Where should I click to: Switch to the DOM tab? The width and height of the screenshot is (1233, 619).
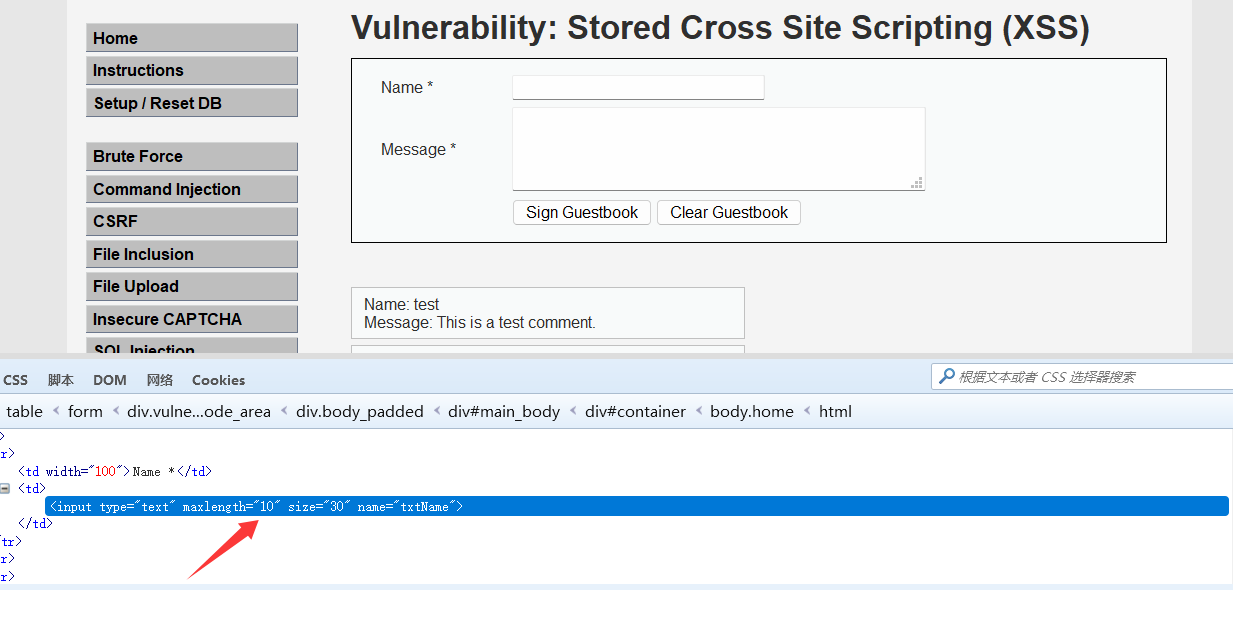(x=110, y=380)
